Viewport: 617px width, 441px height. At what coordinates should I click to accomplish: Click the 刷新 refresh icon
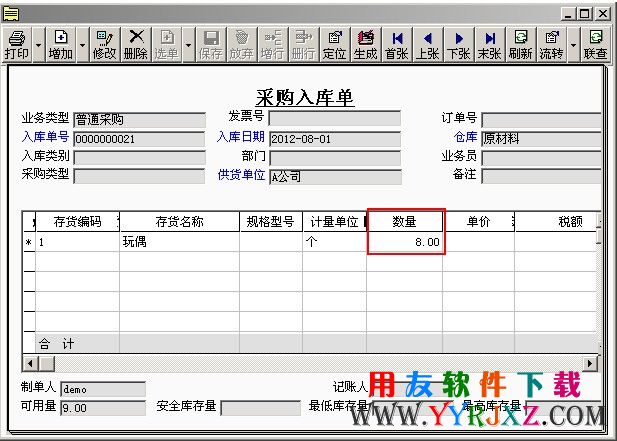click(521, 45)
